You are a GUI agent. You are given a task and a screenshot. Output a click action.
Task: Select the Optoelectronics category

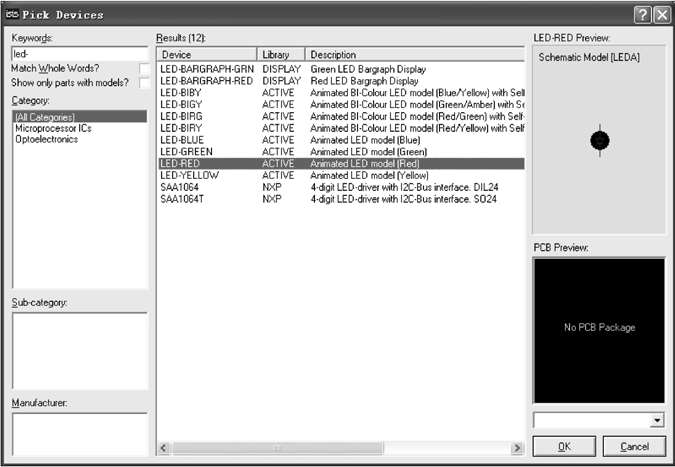click(46, 139)
